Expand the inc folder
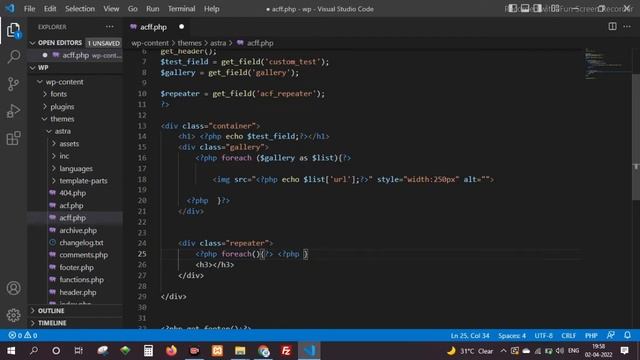640x360 pixels. [64, 156]
